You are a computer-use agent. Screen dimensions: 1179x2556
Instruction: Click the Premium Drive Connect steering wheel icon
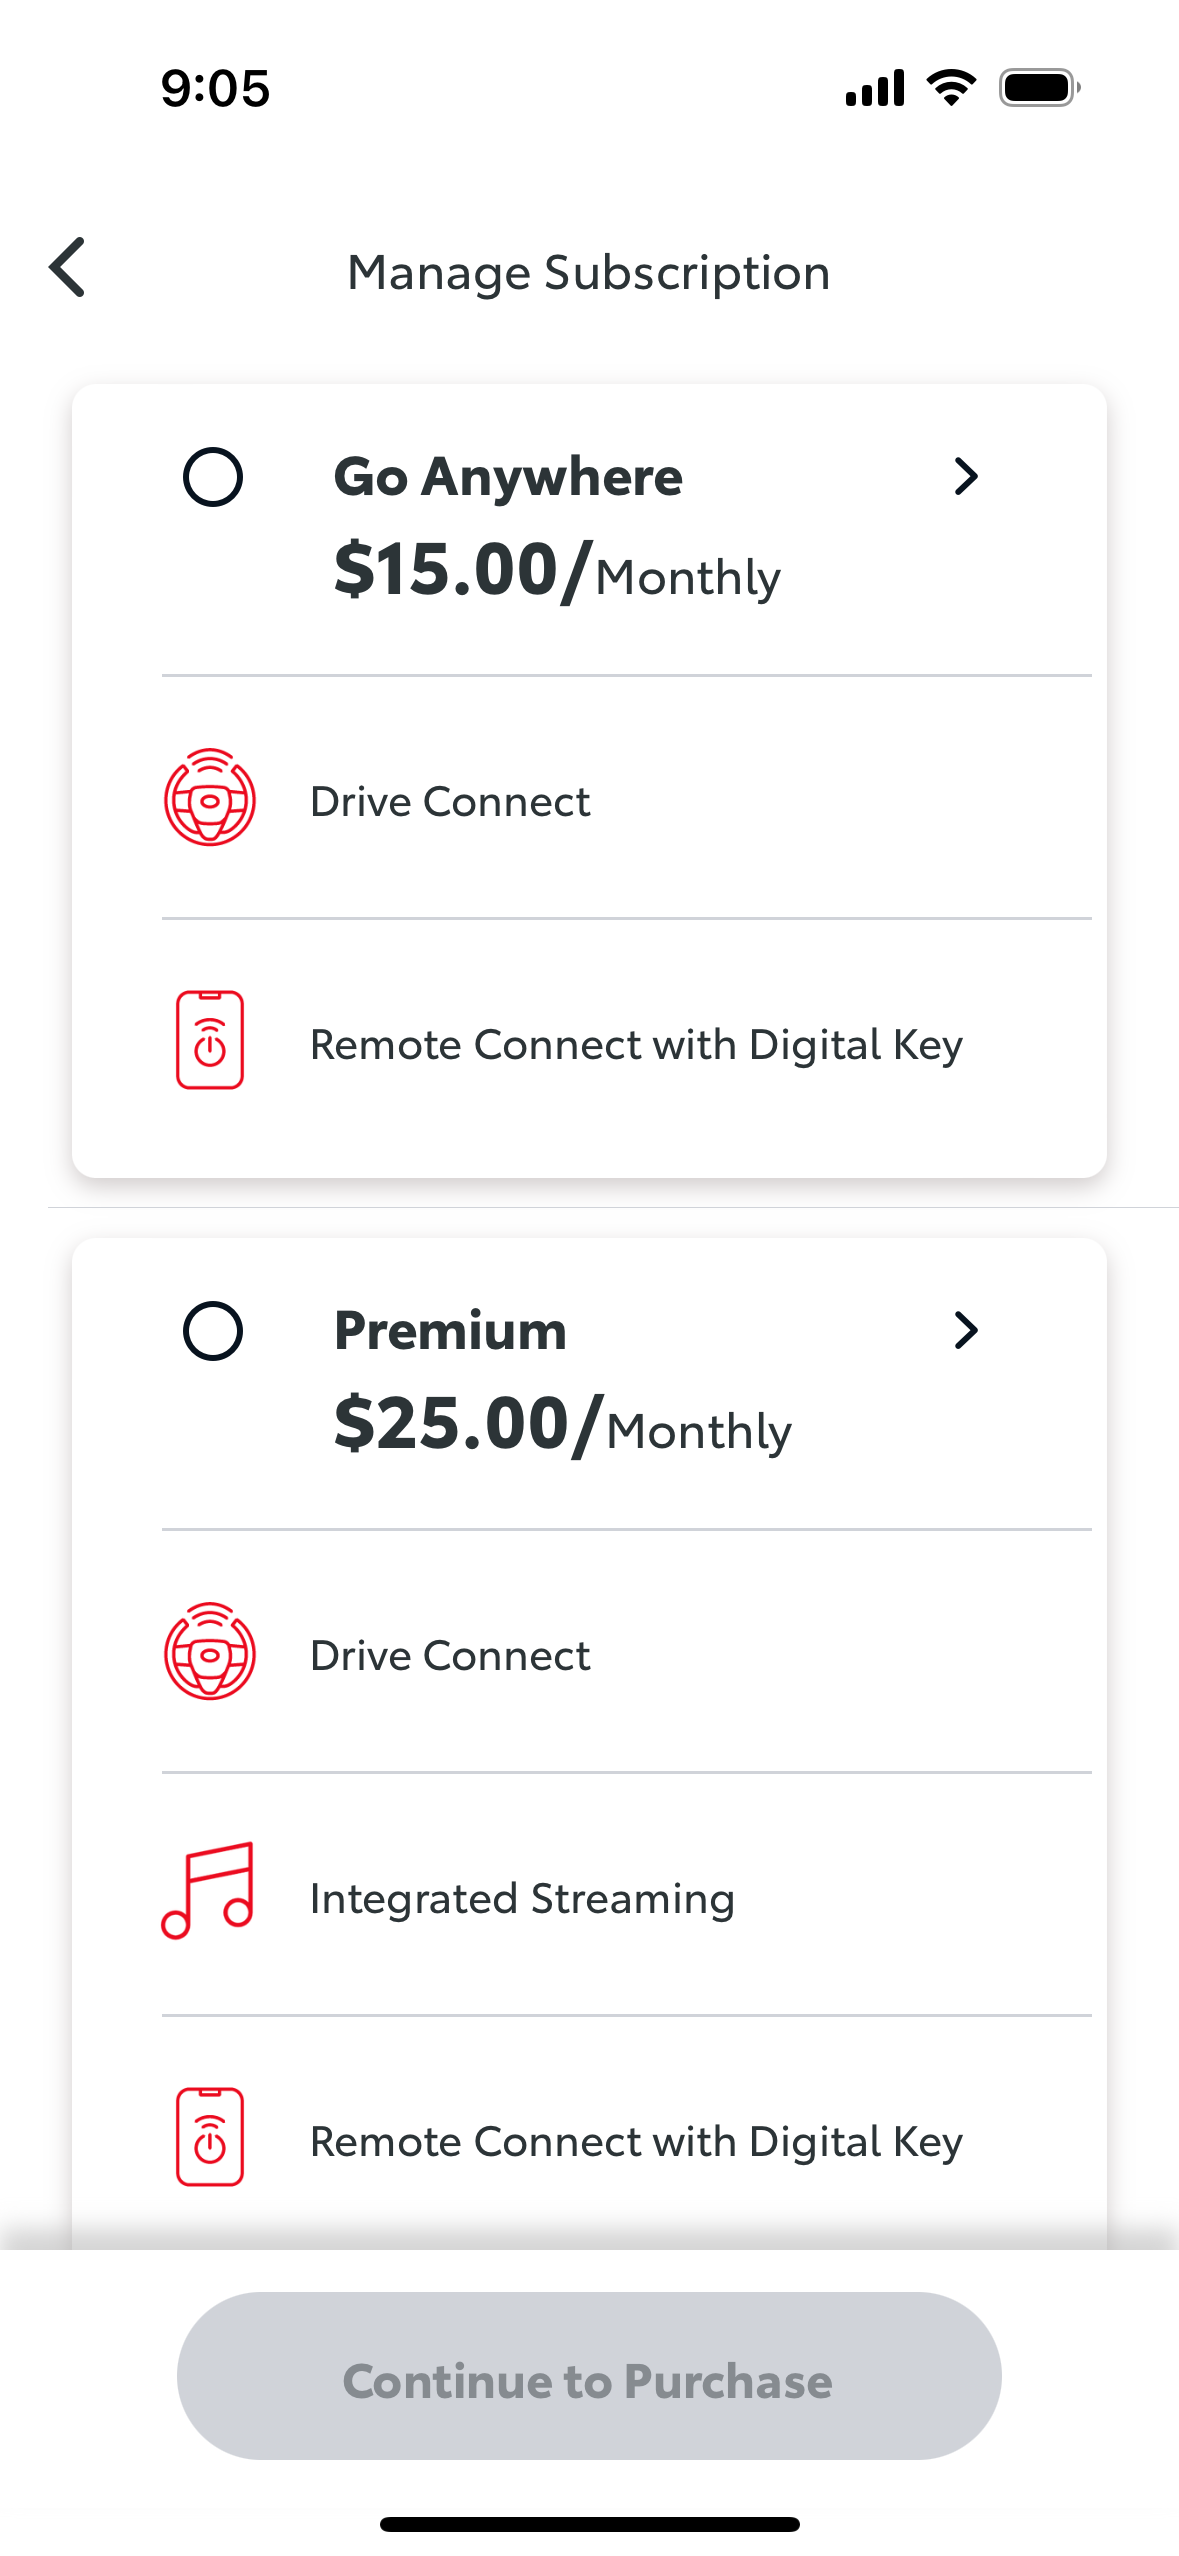[x=210, y=1651]
